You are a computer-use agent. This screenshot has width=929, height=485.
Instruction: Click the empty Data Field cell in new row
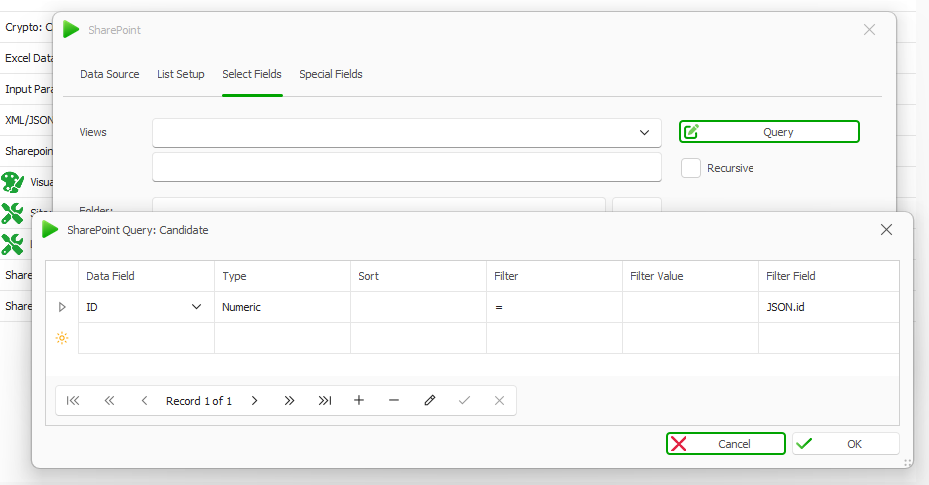146,338
